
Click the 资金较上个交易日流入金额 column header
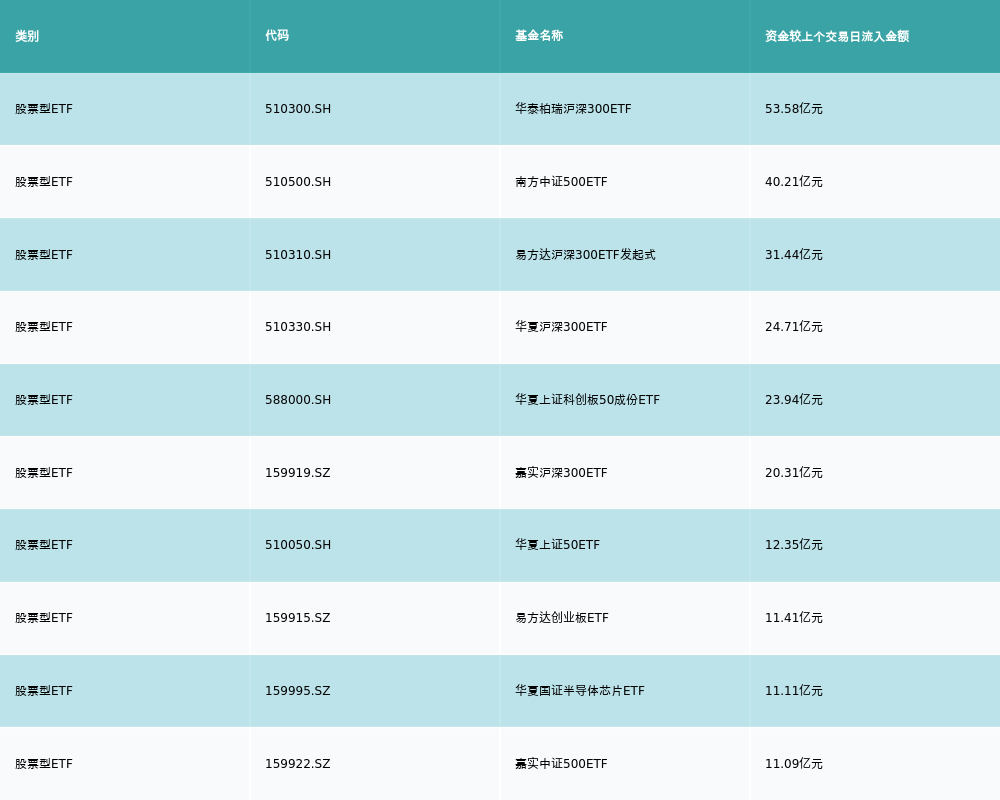pos(837,36)
